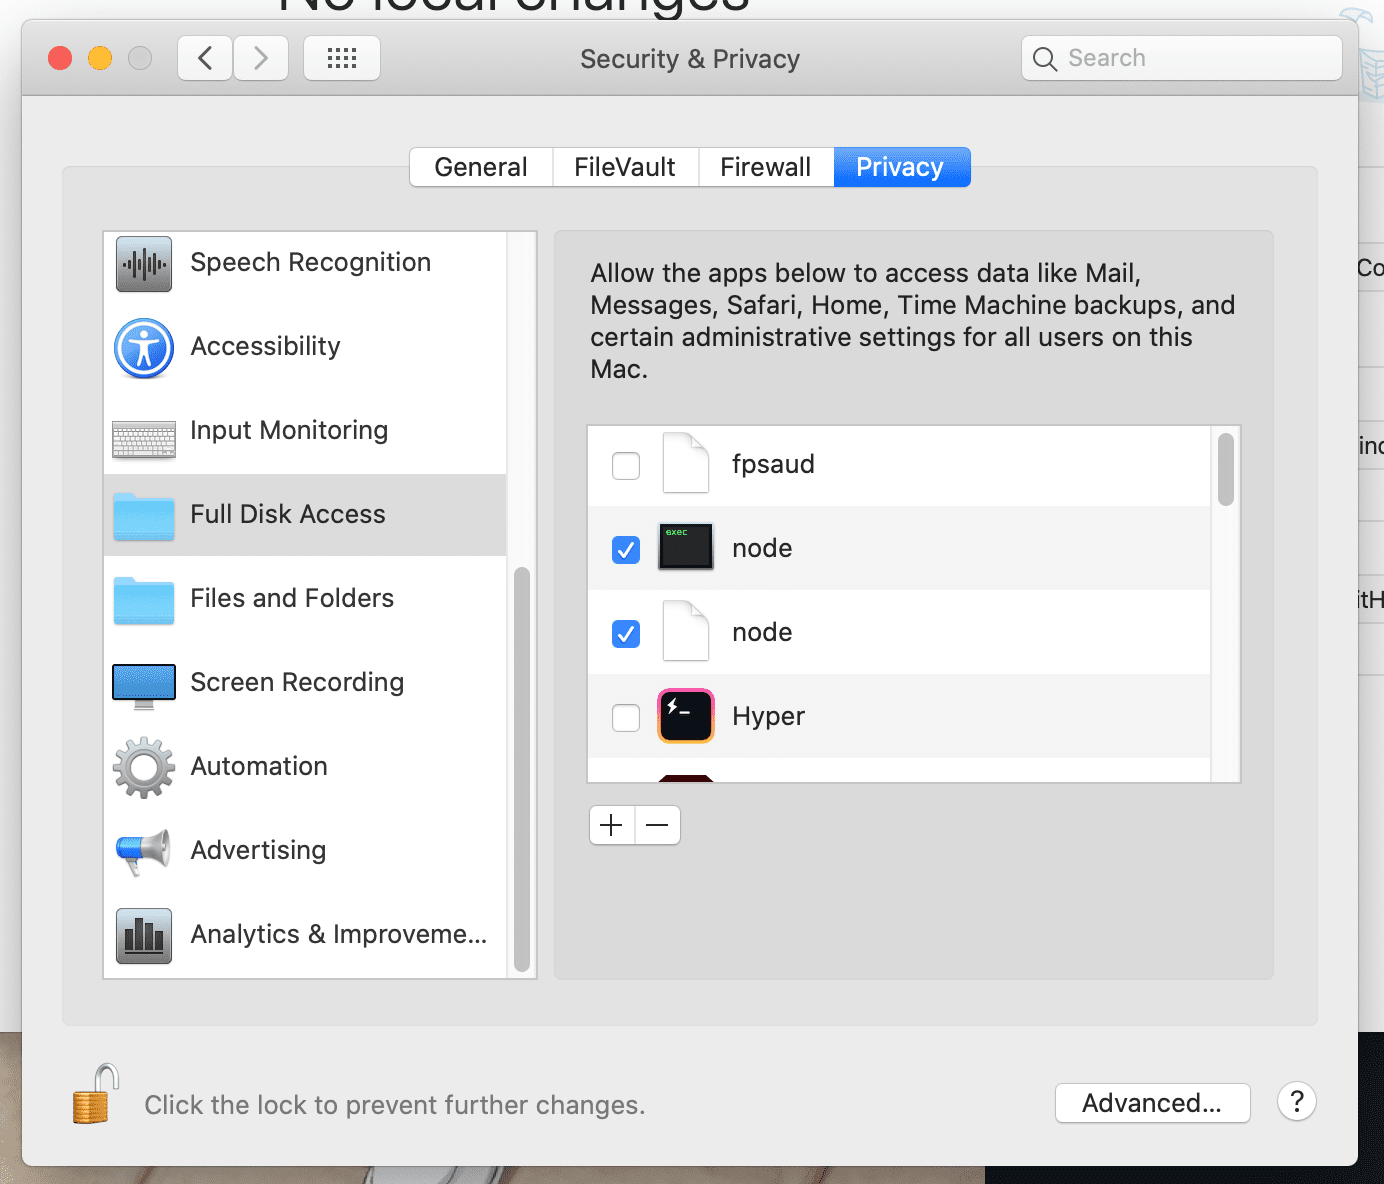The image size is (1384, 1184).
Task: Click the Input Monitoring keyboard icon
Action: point(144,439)
